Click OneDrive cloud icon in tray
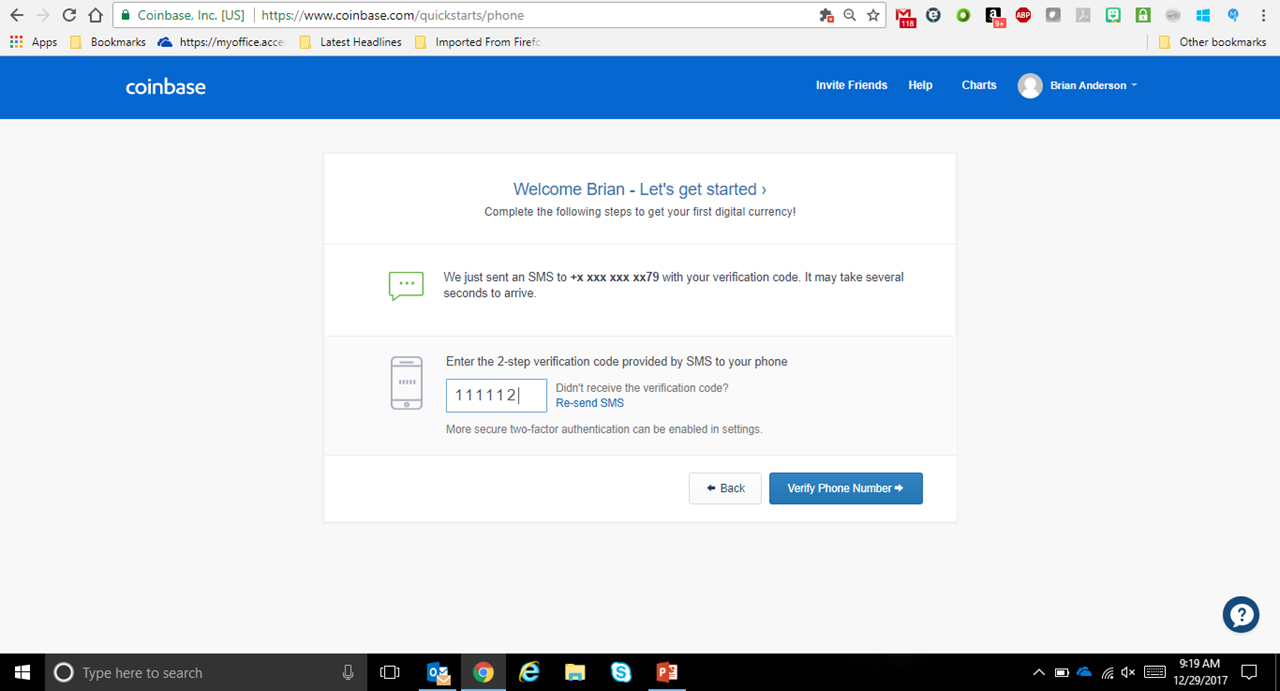The width and height of the screenshot is (1280, 691). pos(1084,672)
